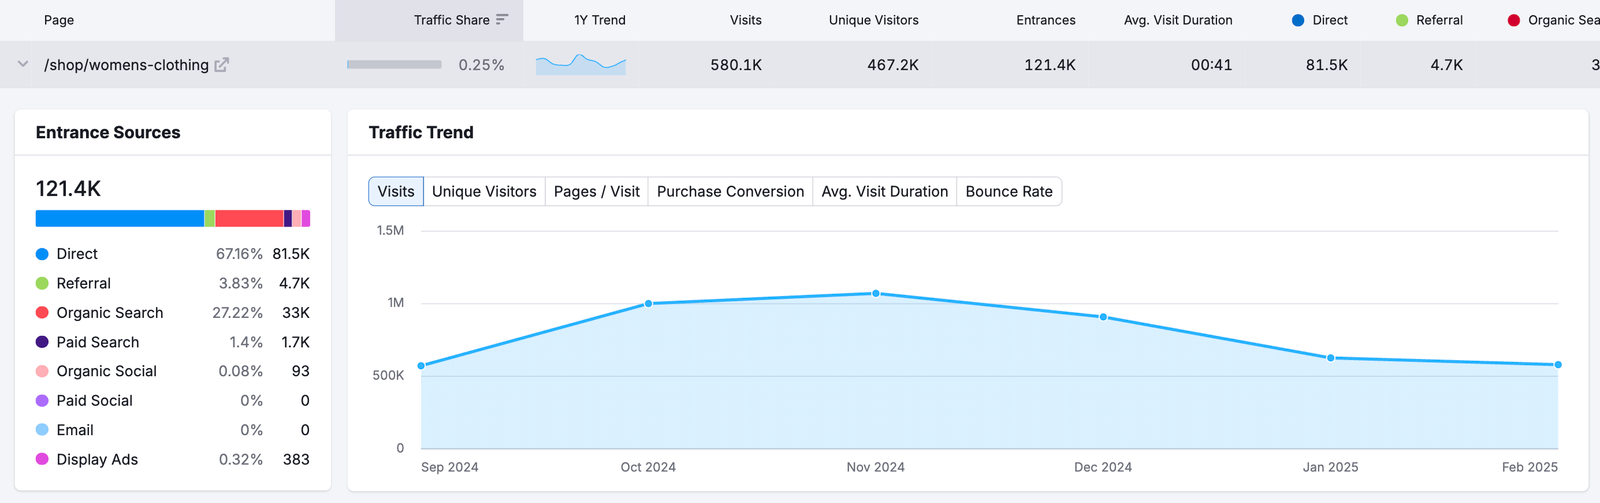Click the Direct blue legend dot
This screenshot has width=1600, height=503.
pyautogui.click(x=42, y=254)
